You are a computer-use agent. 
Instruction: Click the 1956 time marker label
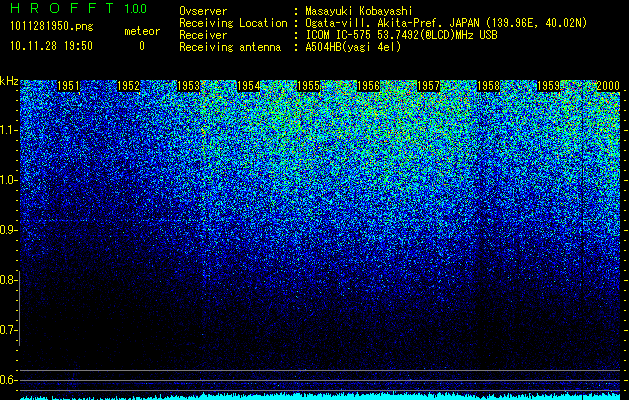[368, 86]
